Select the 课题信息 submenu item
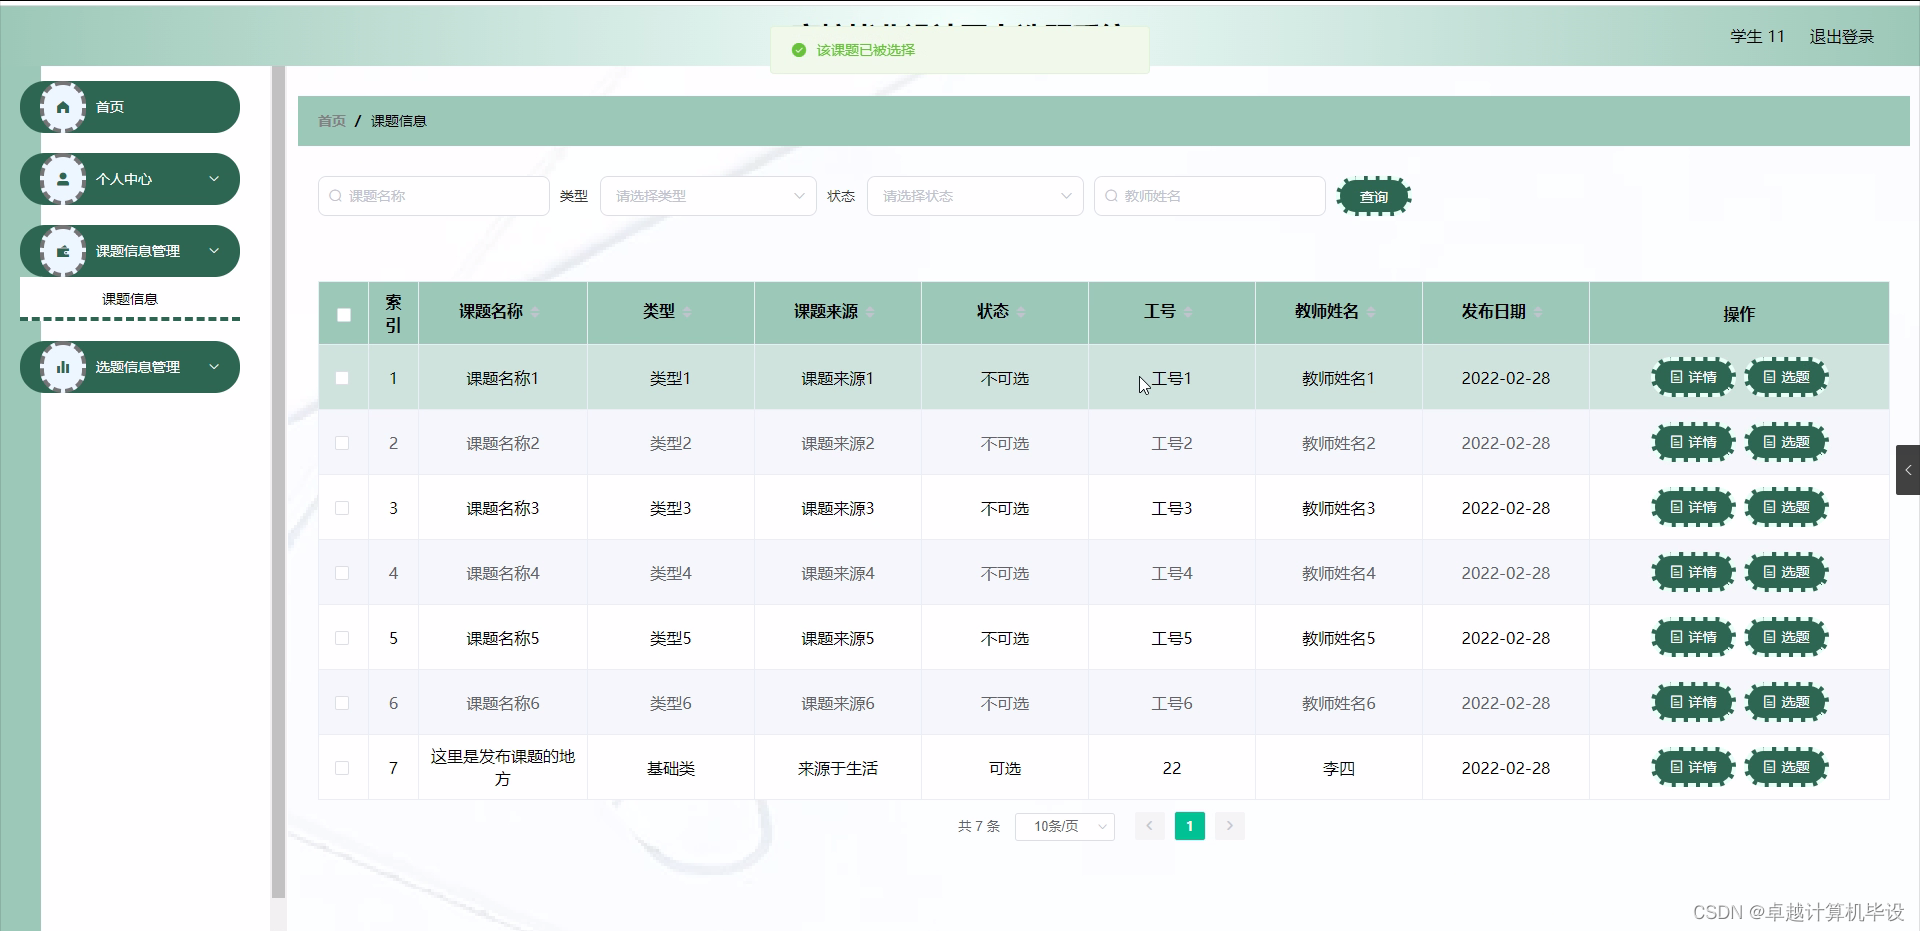 click(x=130, y=299)
